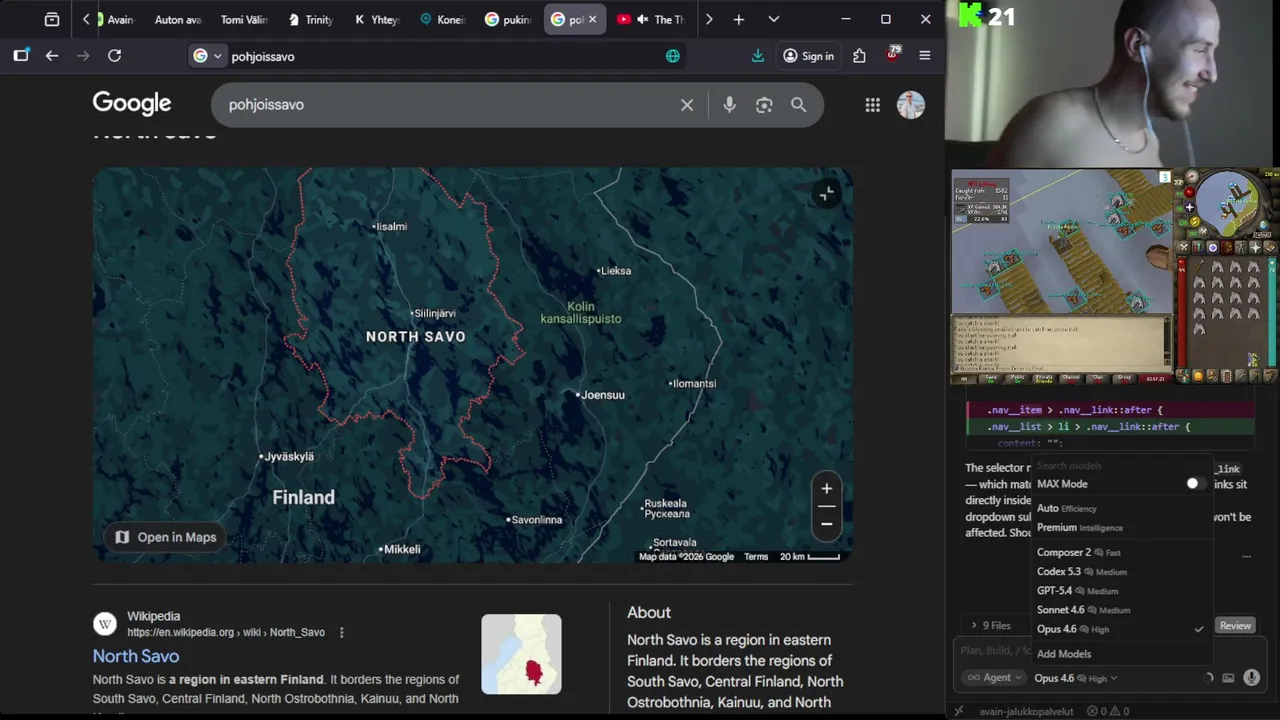1280x720 pixels.
Task: Expand the 9 Files section
Action: (x=990, y=626)
